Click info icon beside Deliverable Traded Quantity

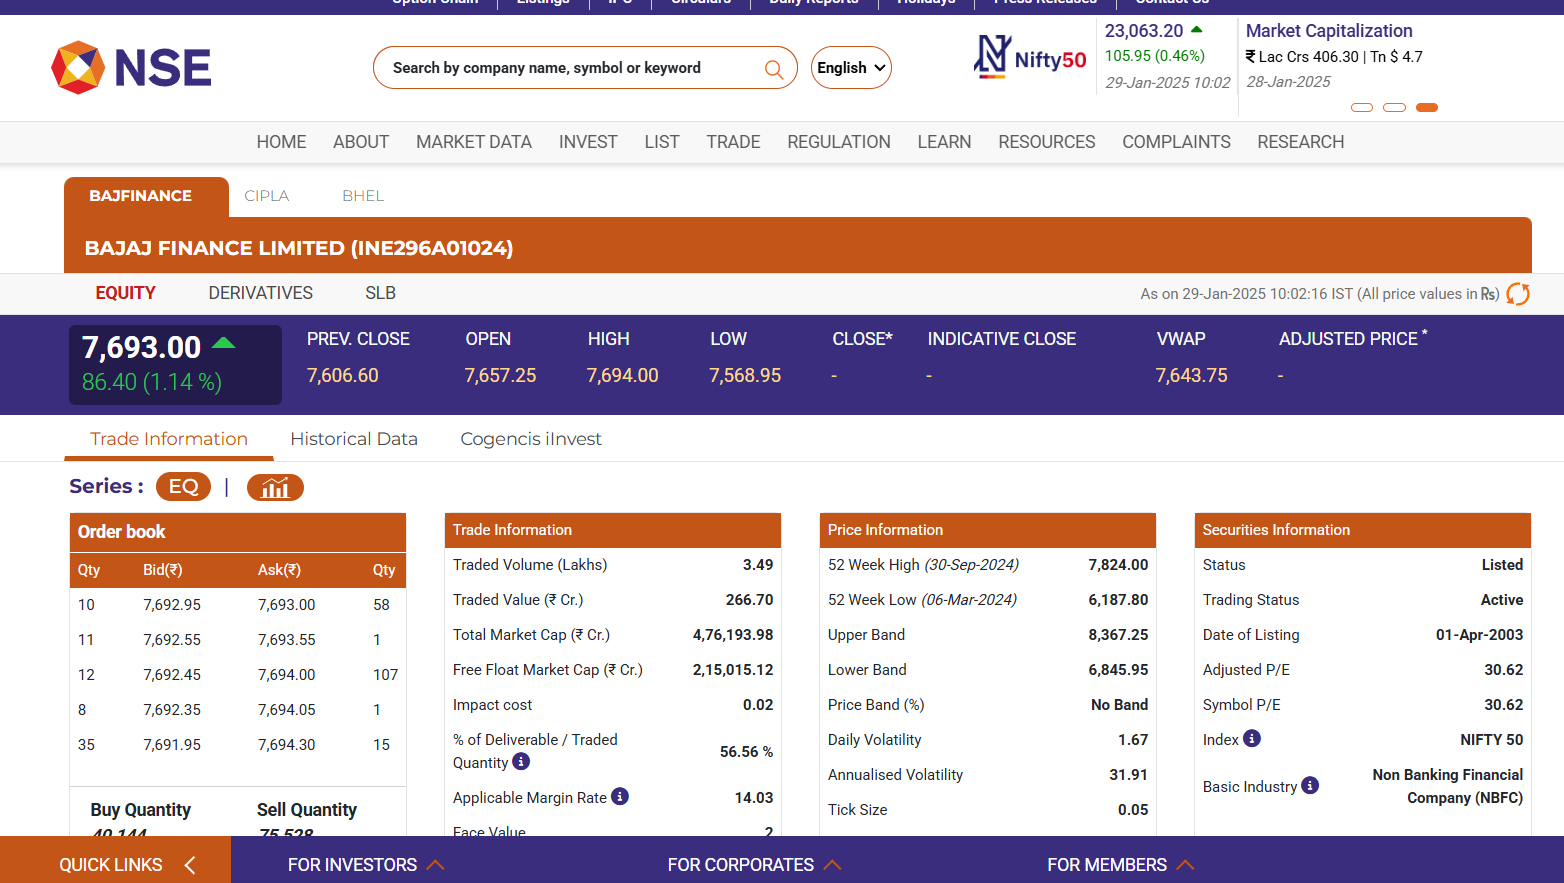521,762
